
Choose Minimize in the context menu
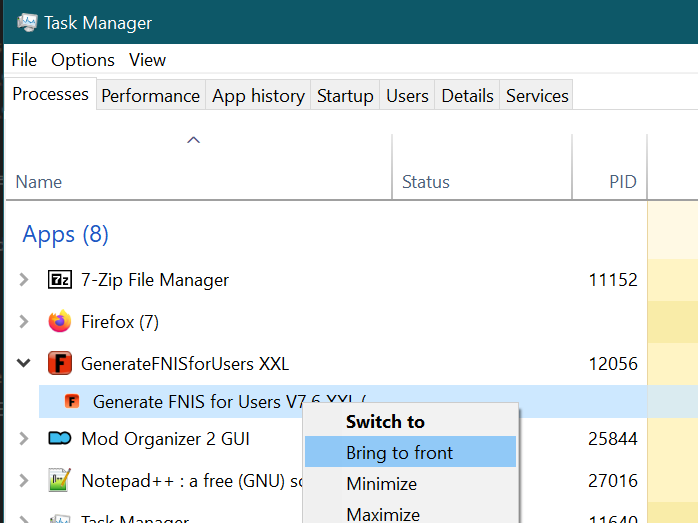click(x=410, y=483)
